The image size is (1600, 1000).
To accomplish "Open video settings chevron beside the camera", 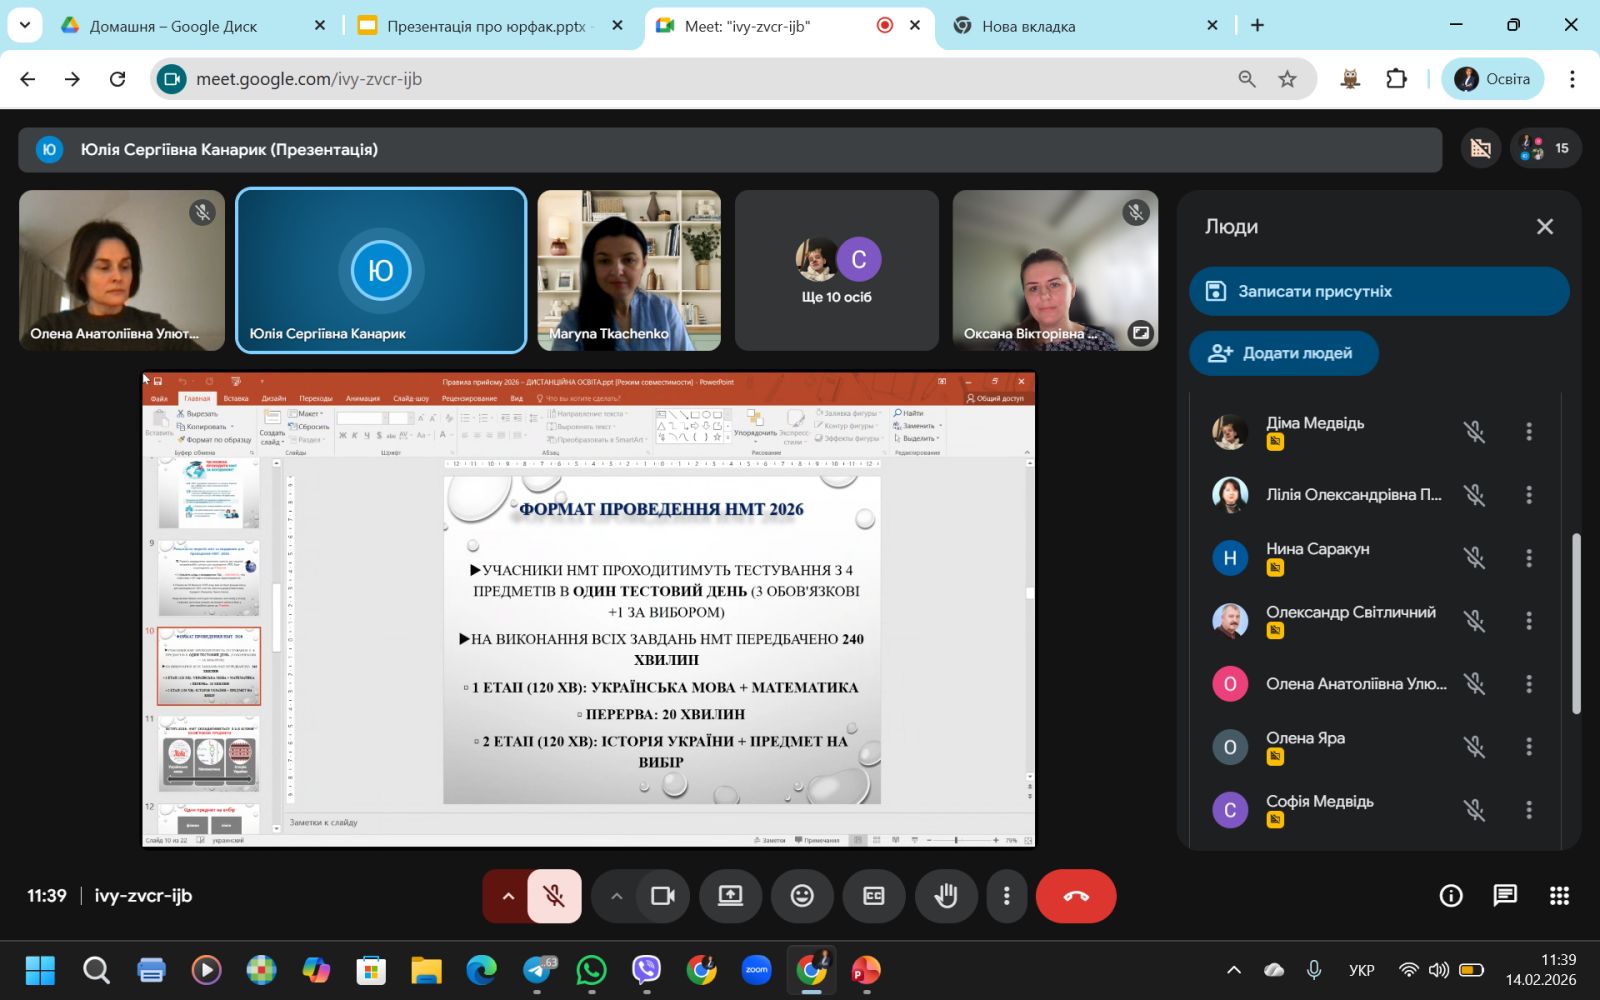I will click(x=616, y=896).
